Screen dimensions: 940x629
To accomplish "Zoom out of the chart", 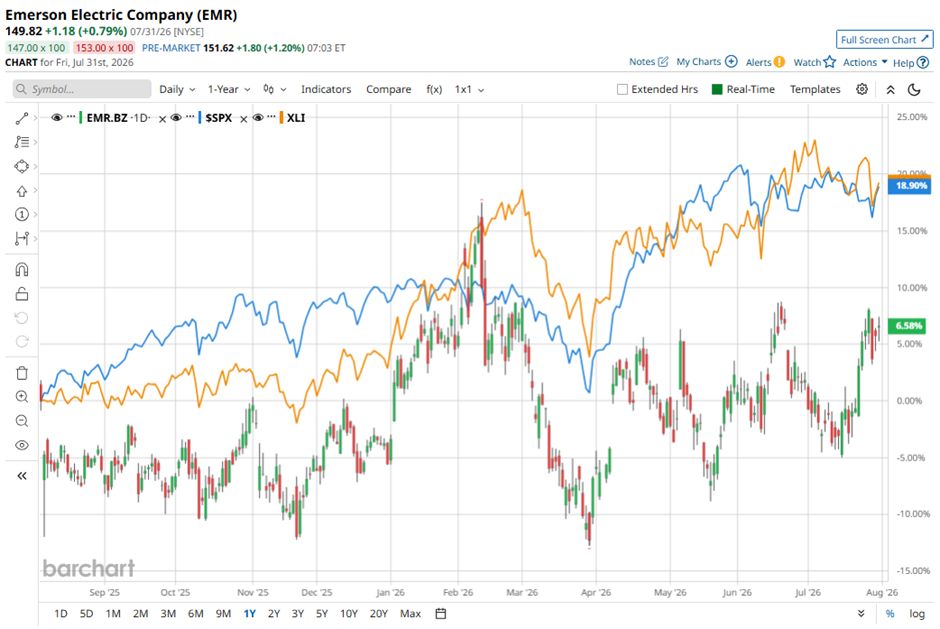I will tap(22, 421).
